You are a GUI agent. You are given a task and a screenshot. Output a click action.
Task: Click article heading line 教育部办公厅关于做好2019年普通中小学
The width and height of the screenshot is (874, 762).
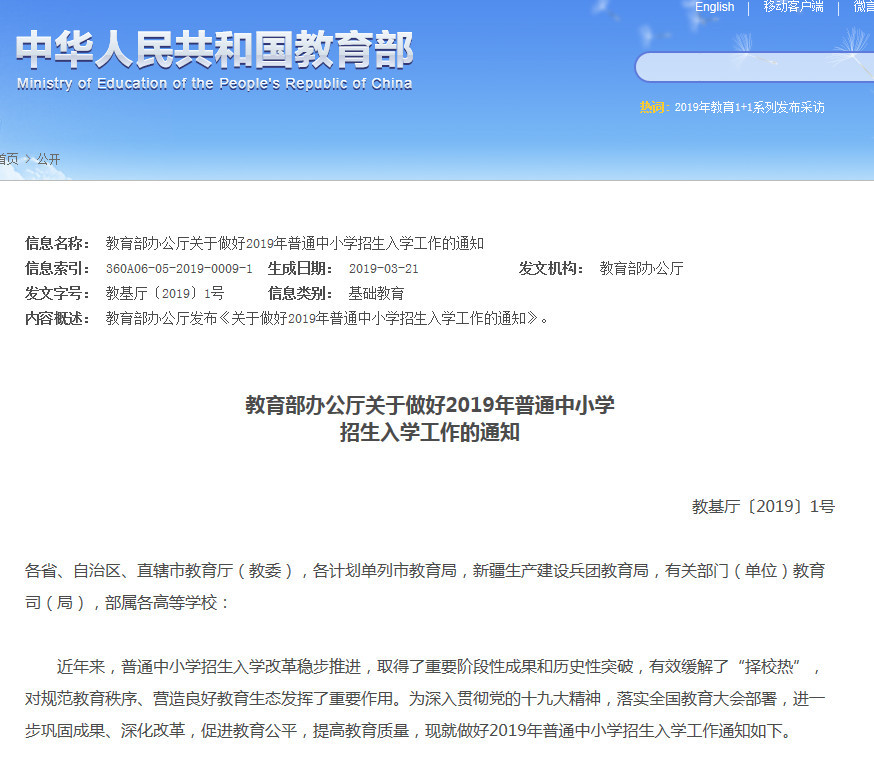point(430,405)
